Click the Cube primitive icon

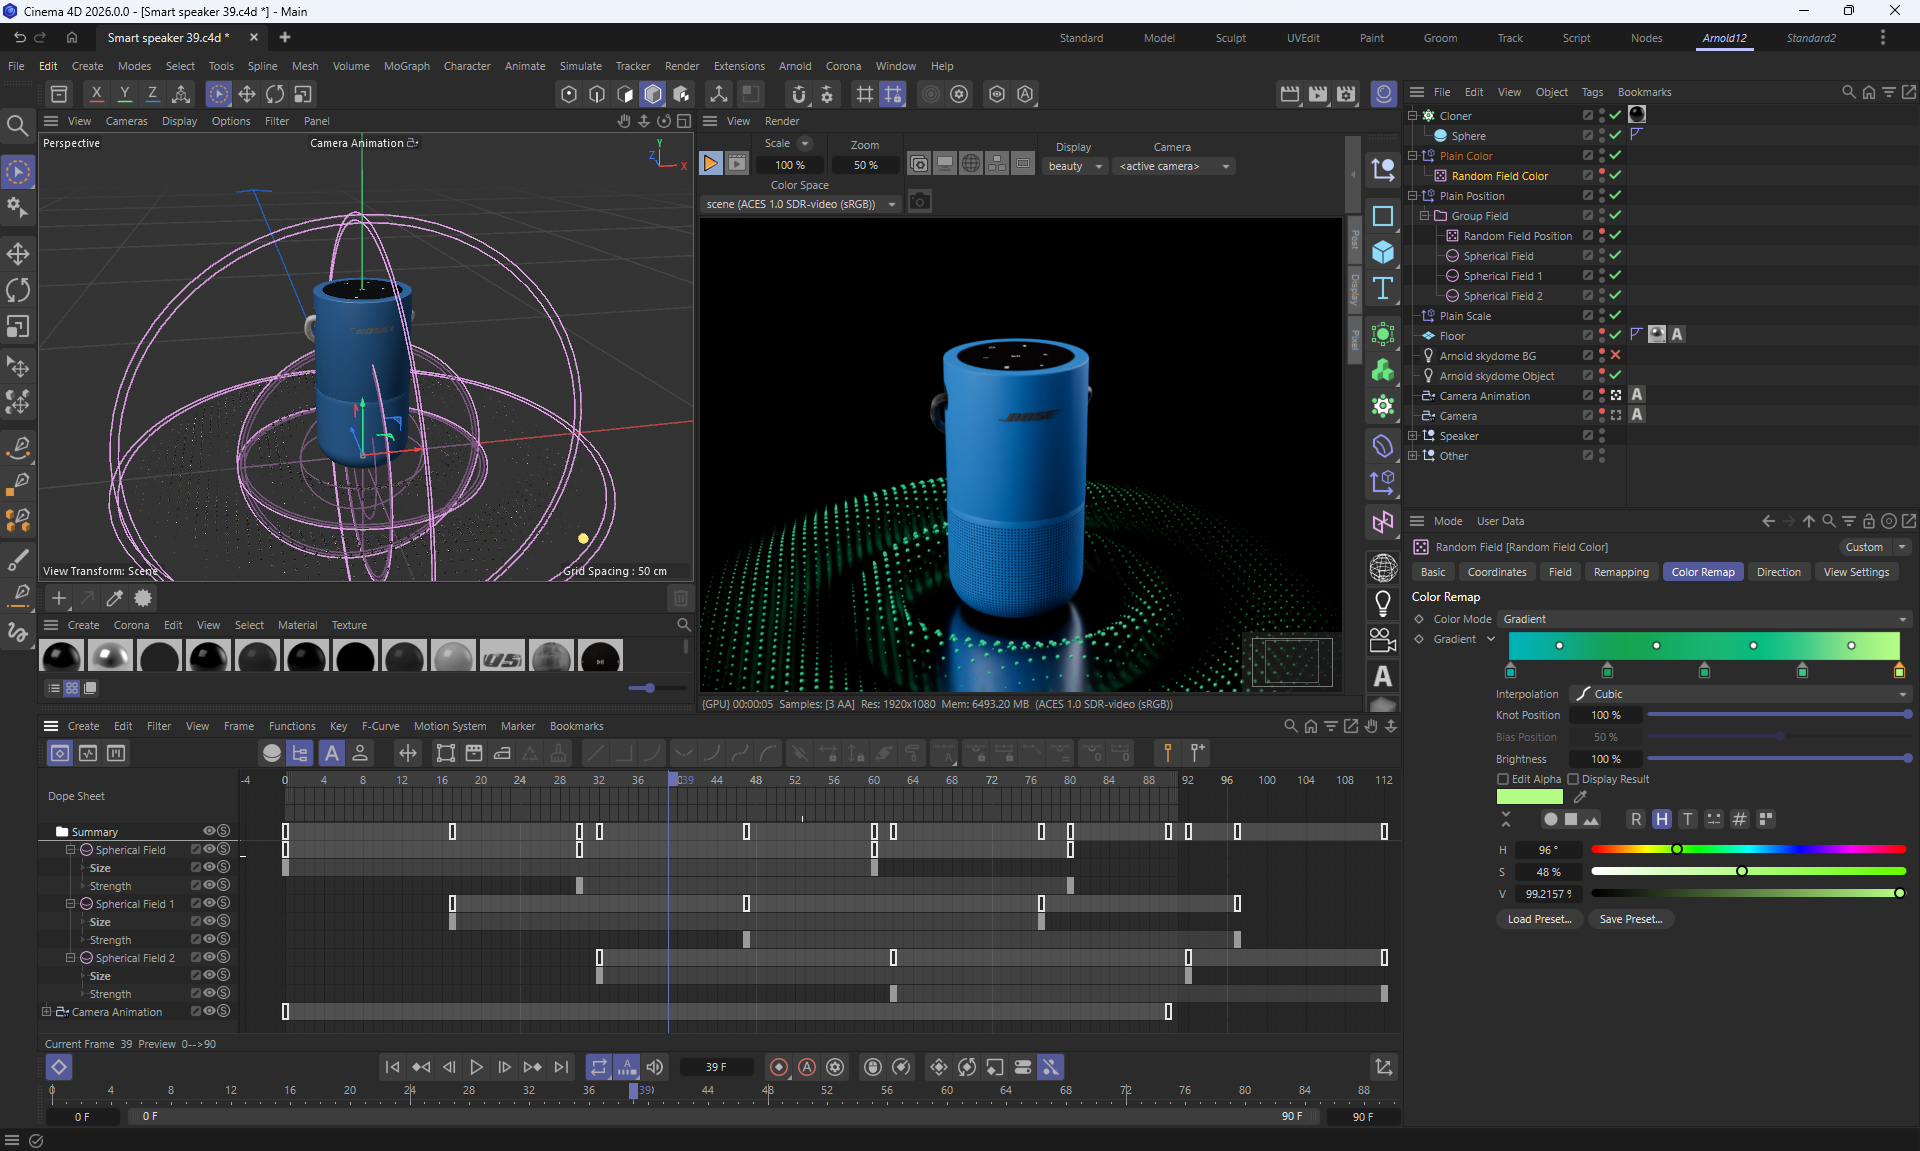click(1383, 252)
